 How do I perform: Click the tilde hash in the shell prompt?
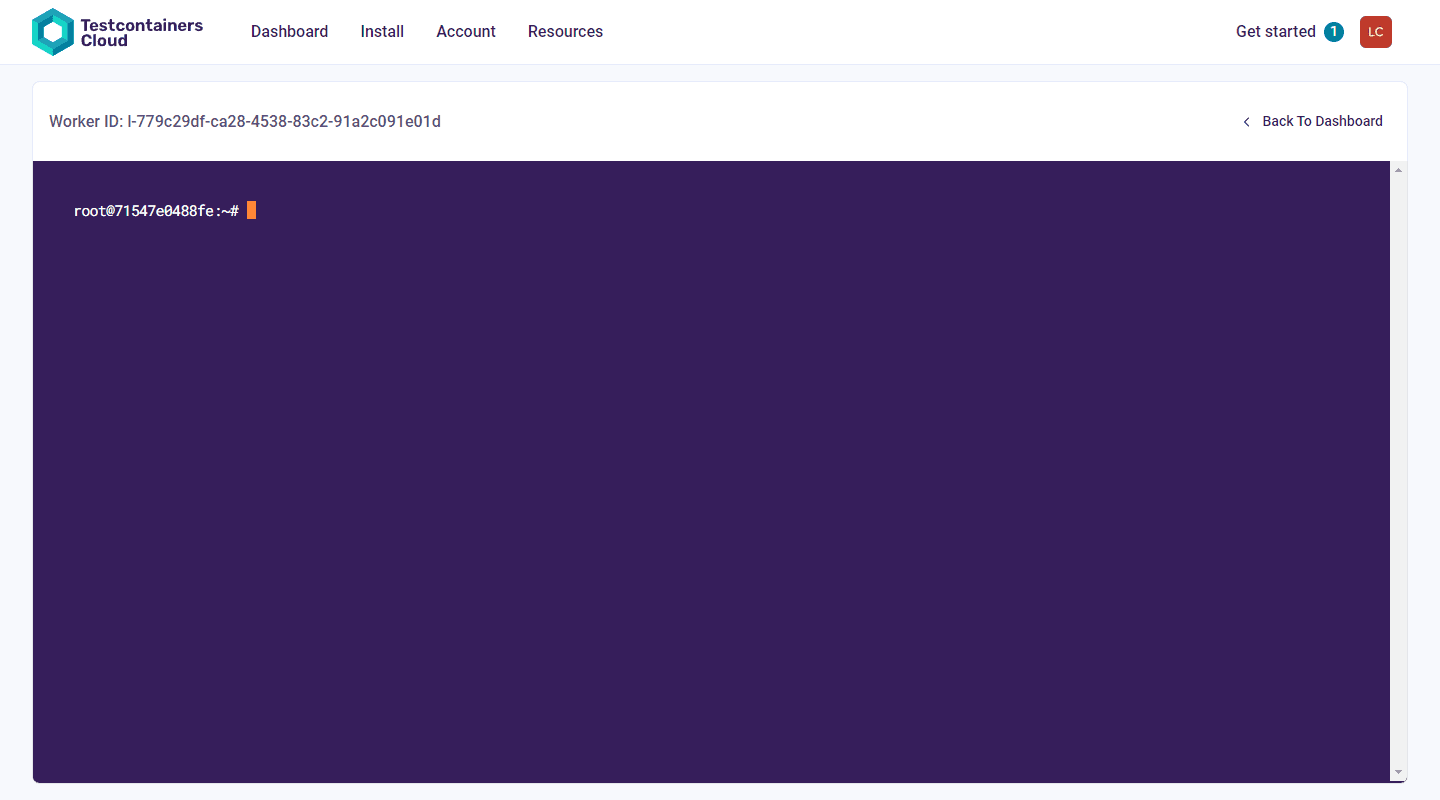(x=230, y=211)
